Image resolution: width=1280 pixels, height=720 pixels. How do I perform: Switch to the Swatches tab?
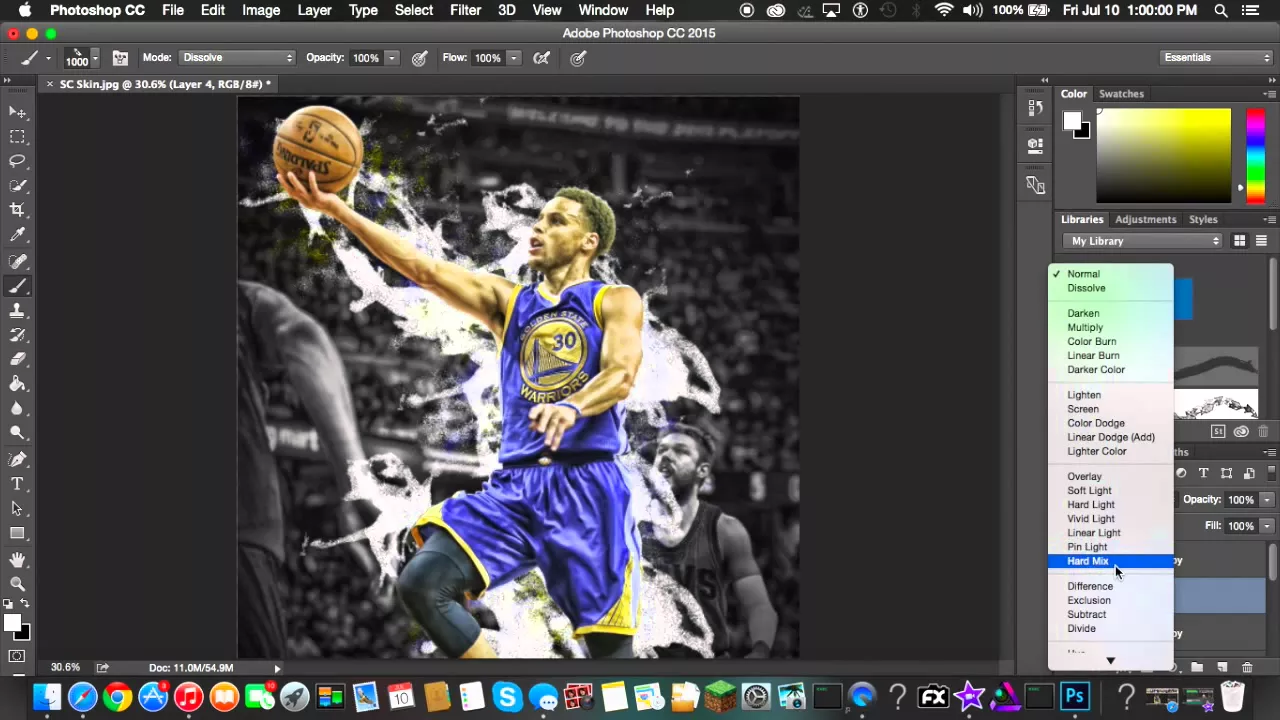pos(1121,94)
